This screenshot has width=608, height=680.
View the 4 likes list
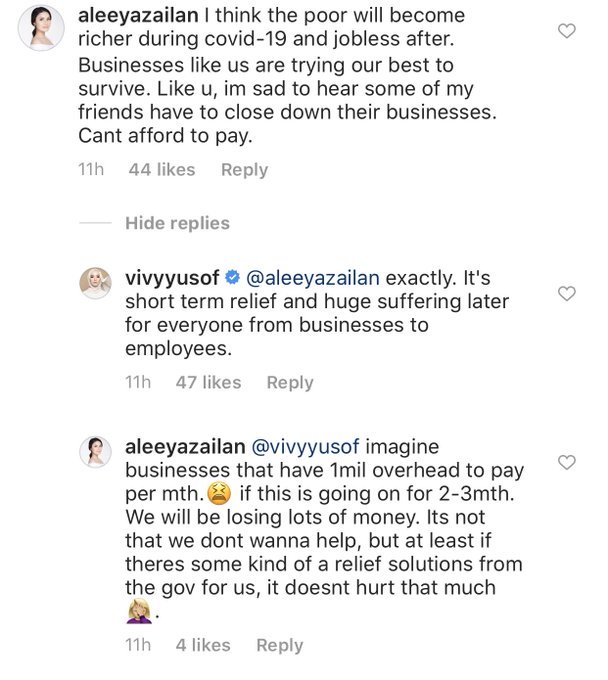click(203, 646)
